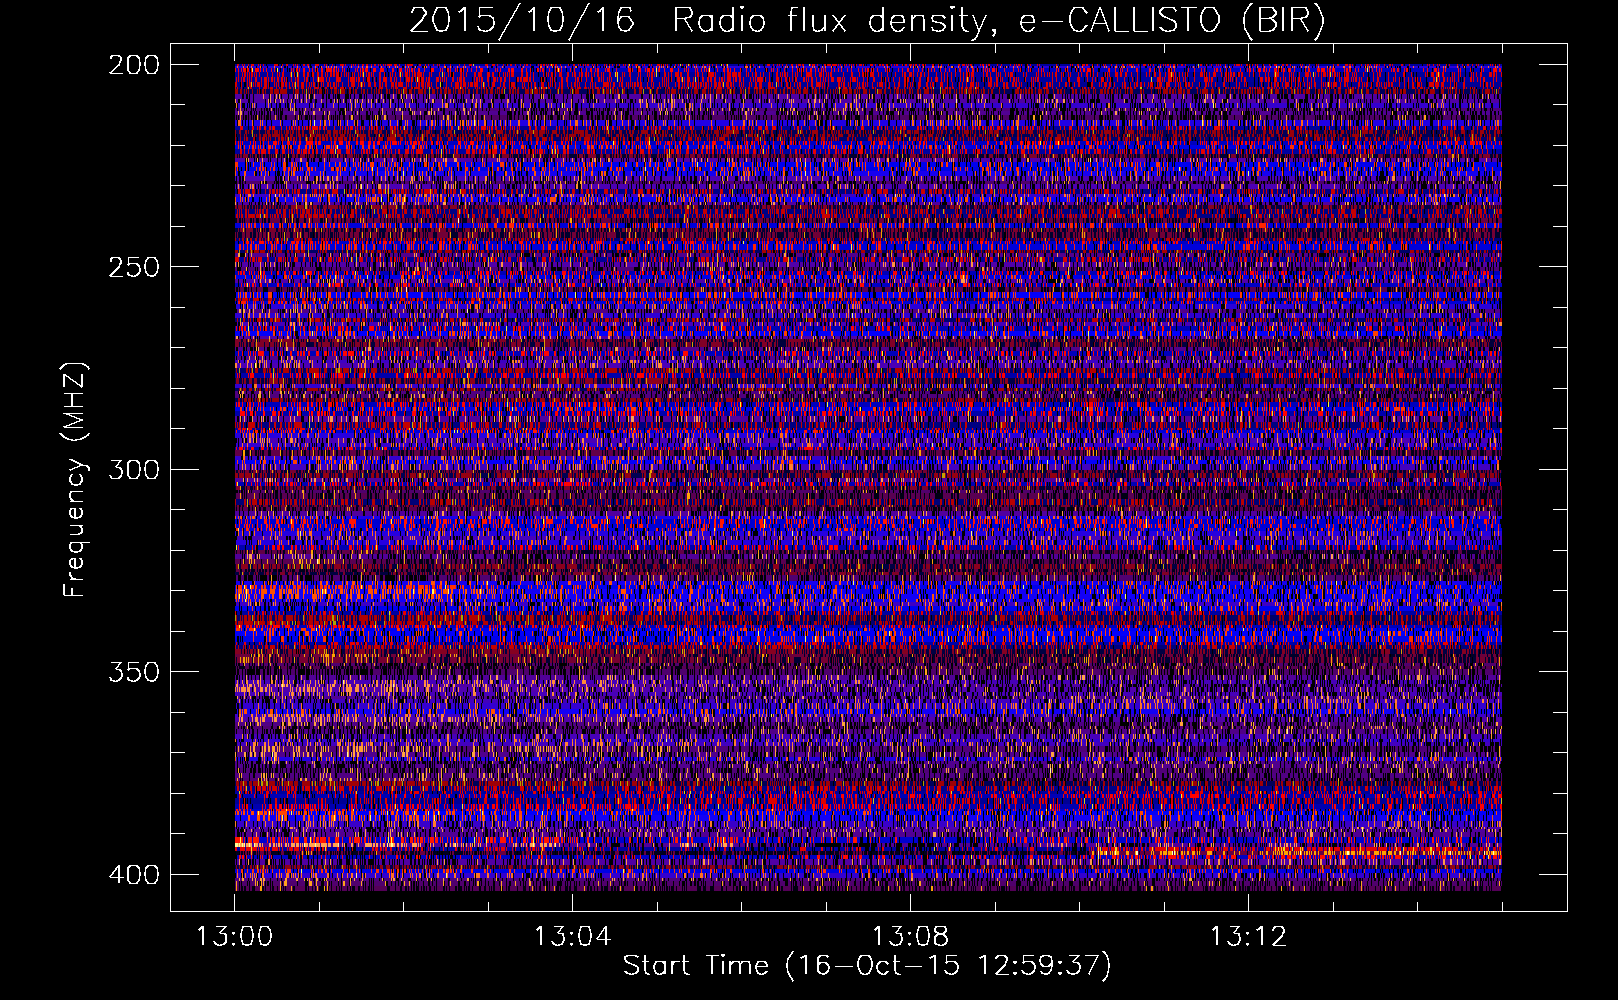Click the 13:12 time tick label
Viewport: 1618px width, 1000px height.
coord(1248,936)
